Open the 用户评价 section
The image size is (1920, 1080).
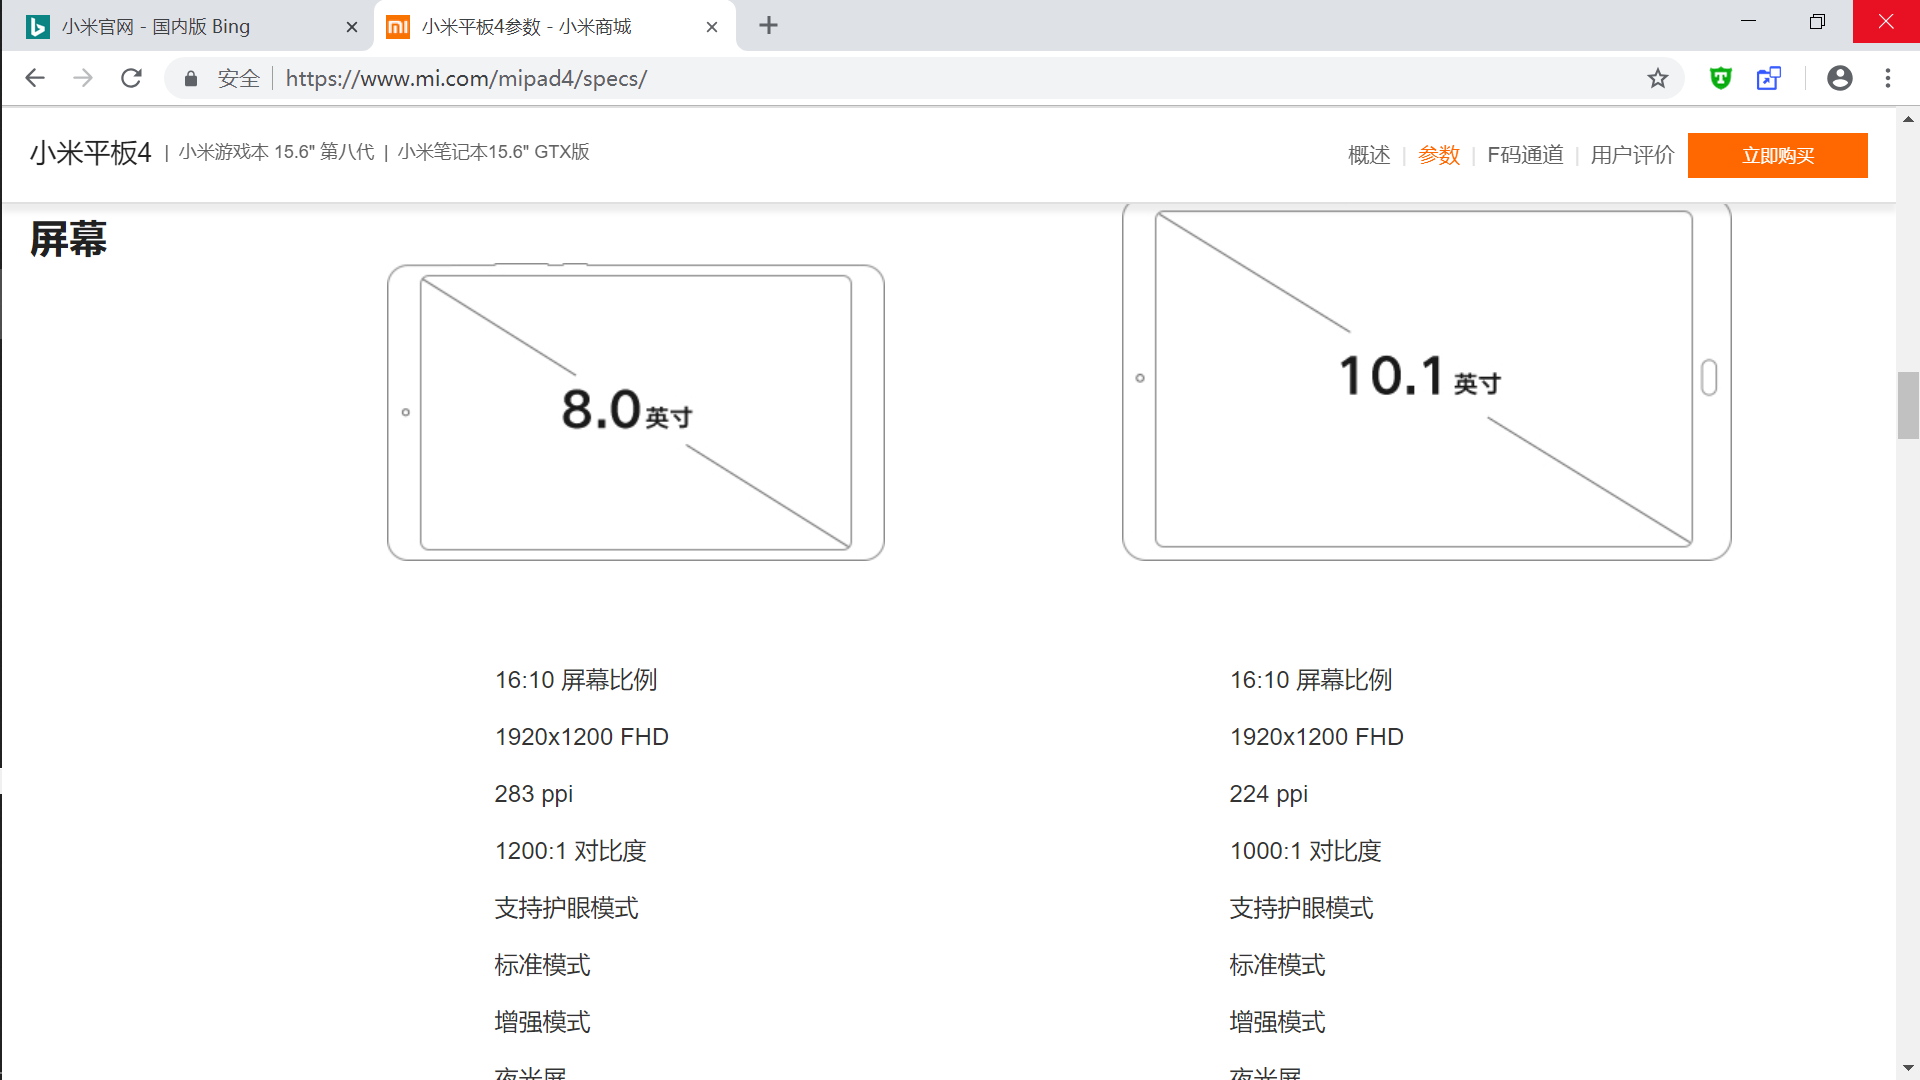[x=1632, y=155]
